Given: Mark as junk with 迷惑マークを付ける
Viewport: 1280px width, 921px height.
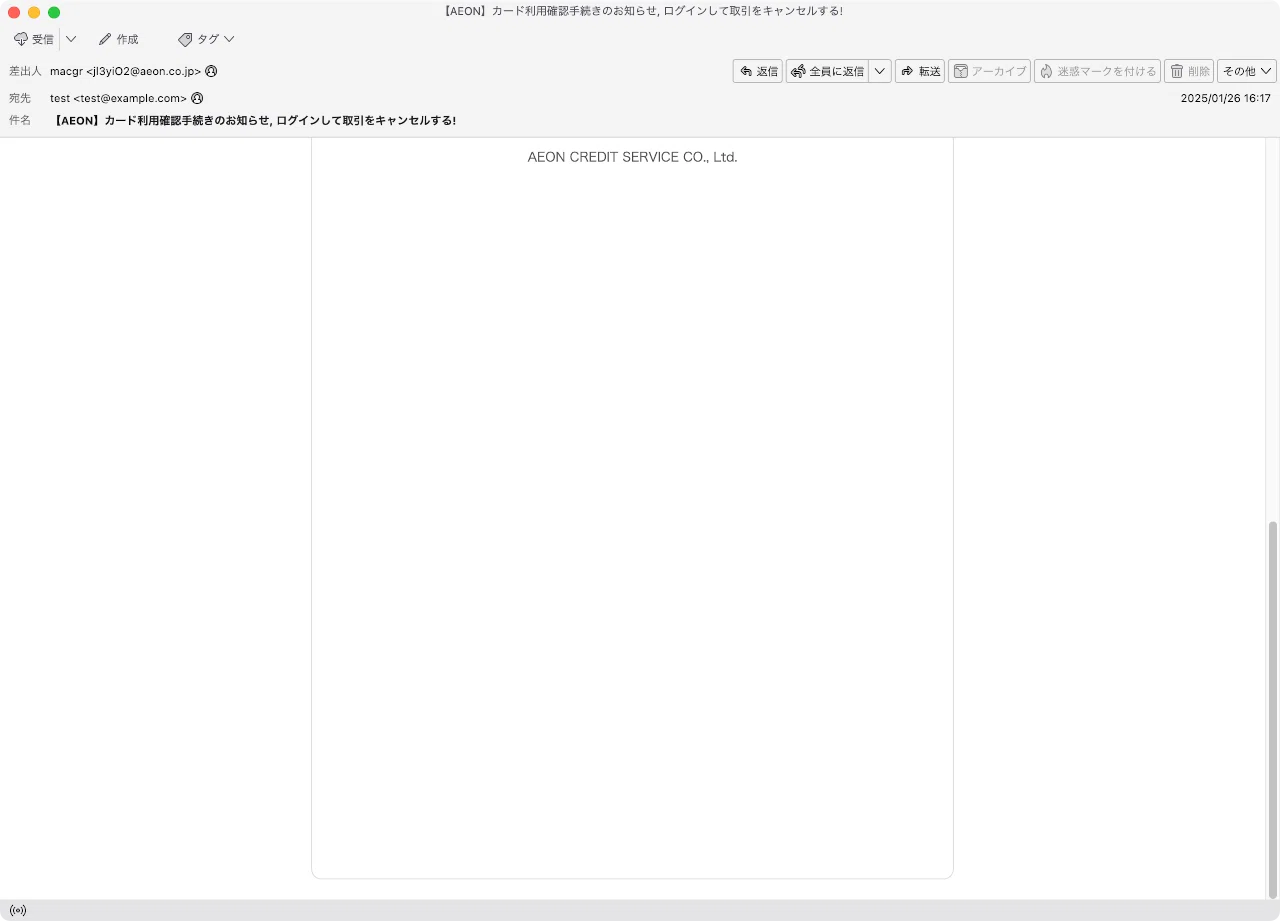Looking at the screenshot, I should point(1097,71).
